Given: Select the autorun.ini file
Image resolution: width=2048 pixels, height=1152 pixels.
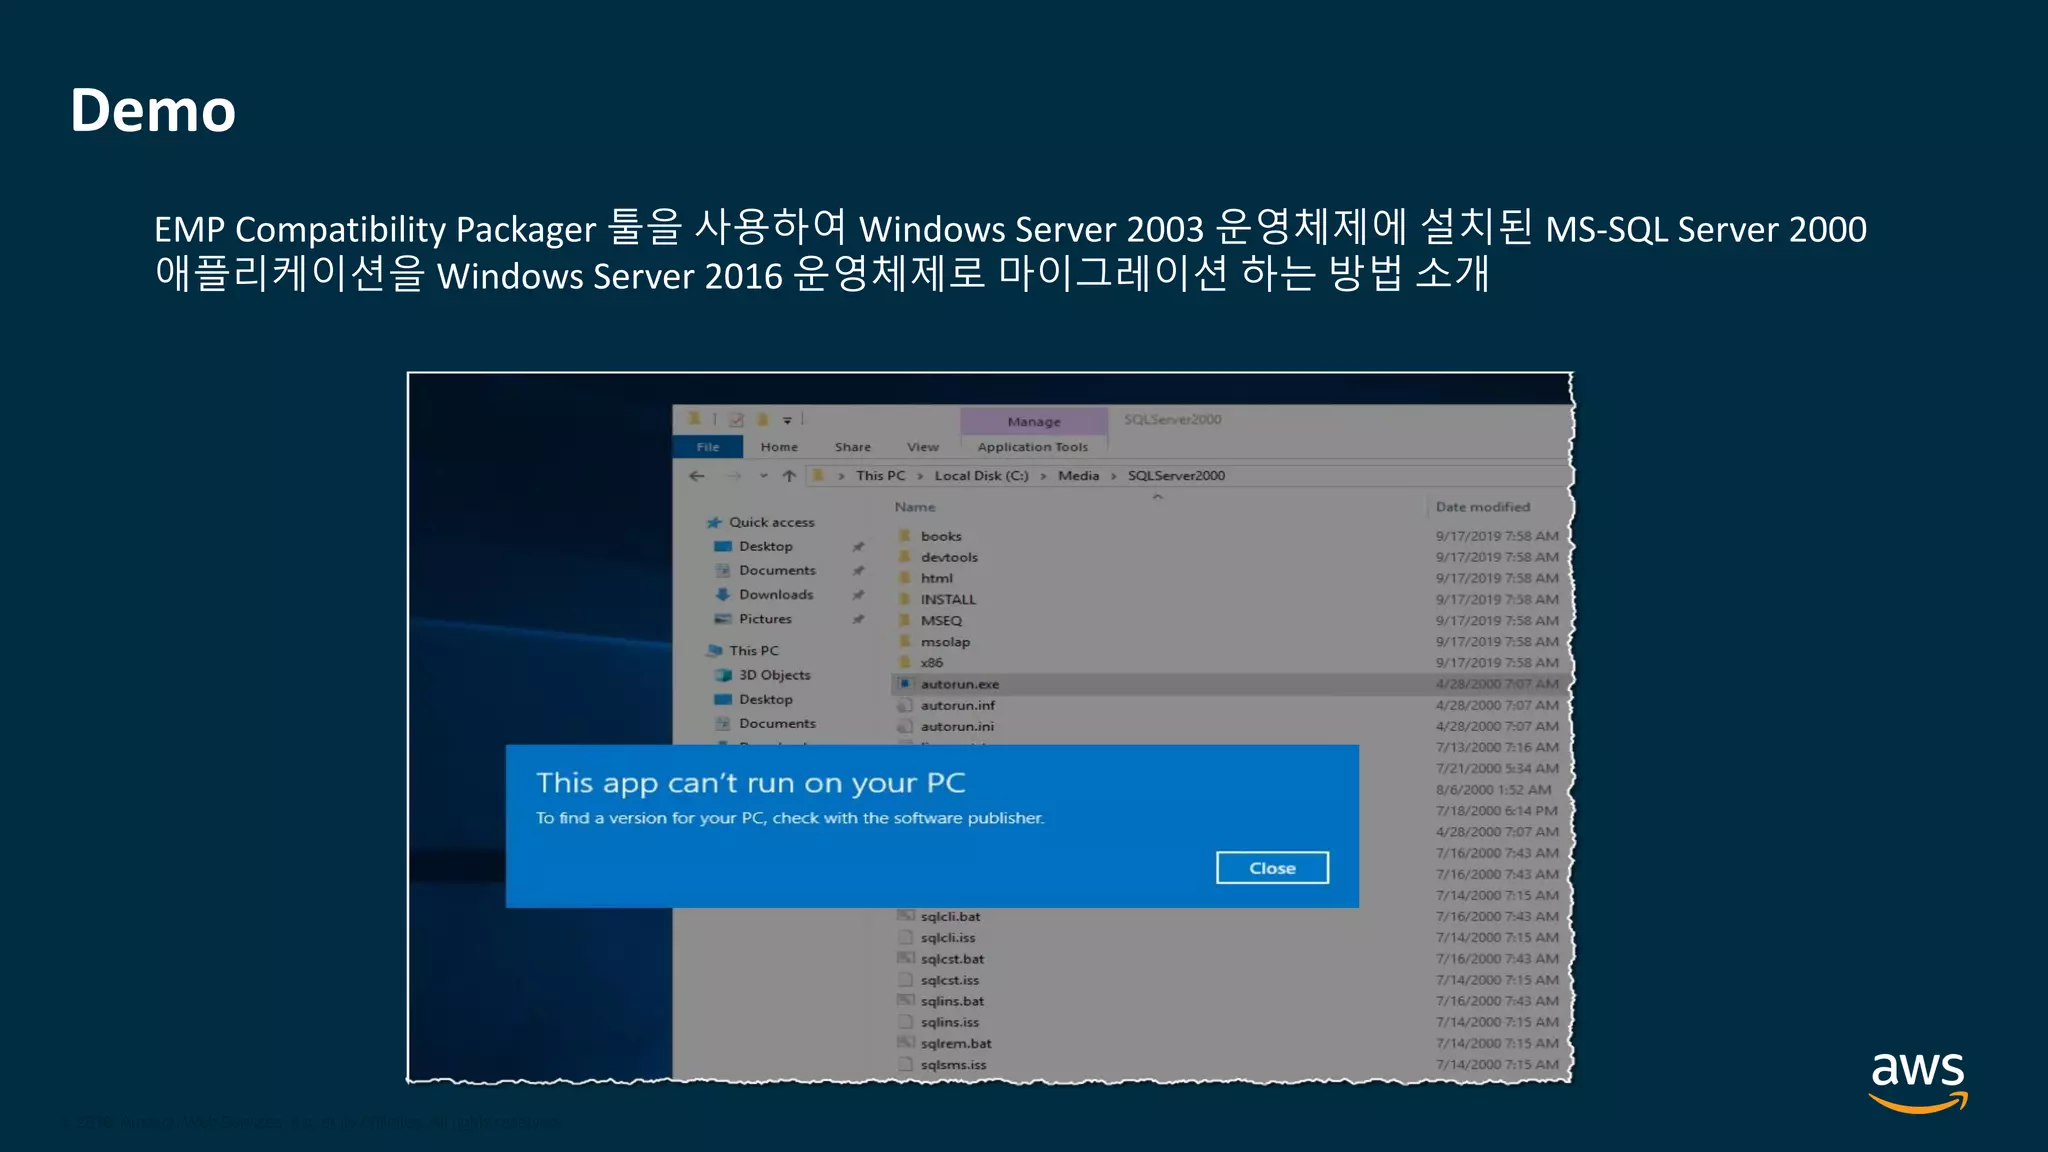Looking at the screenshot, I should (x=957, y=726).
